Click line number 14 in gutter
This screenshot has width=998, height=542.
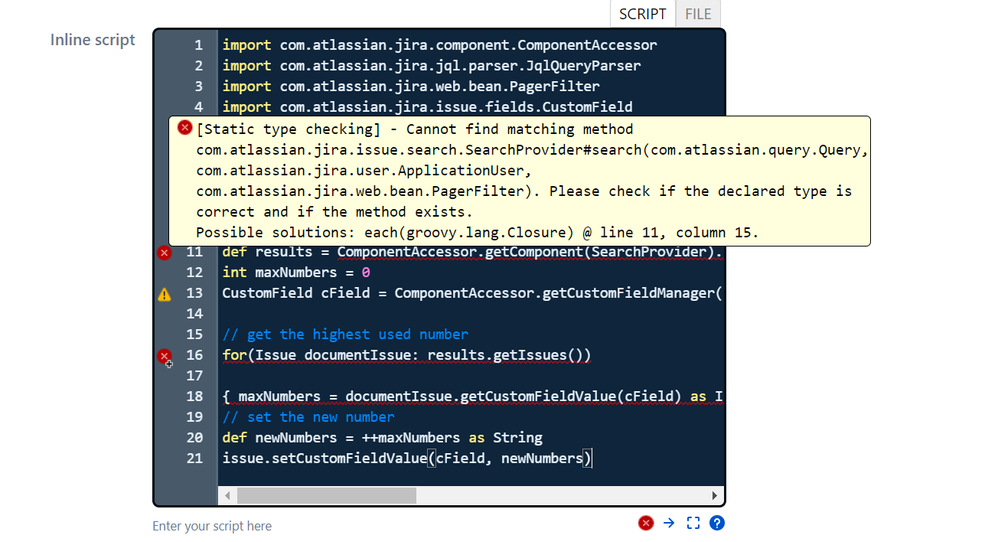point(194,314)
